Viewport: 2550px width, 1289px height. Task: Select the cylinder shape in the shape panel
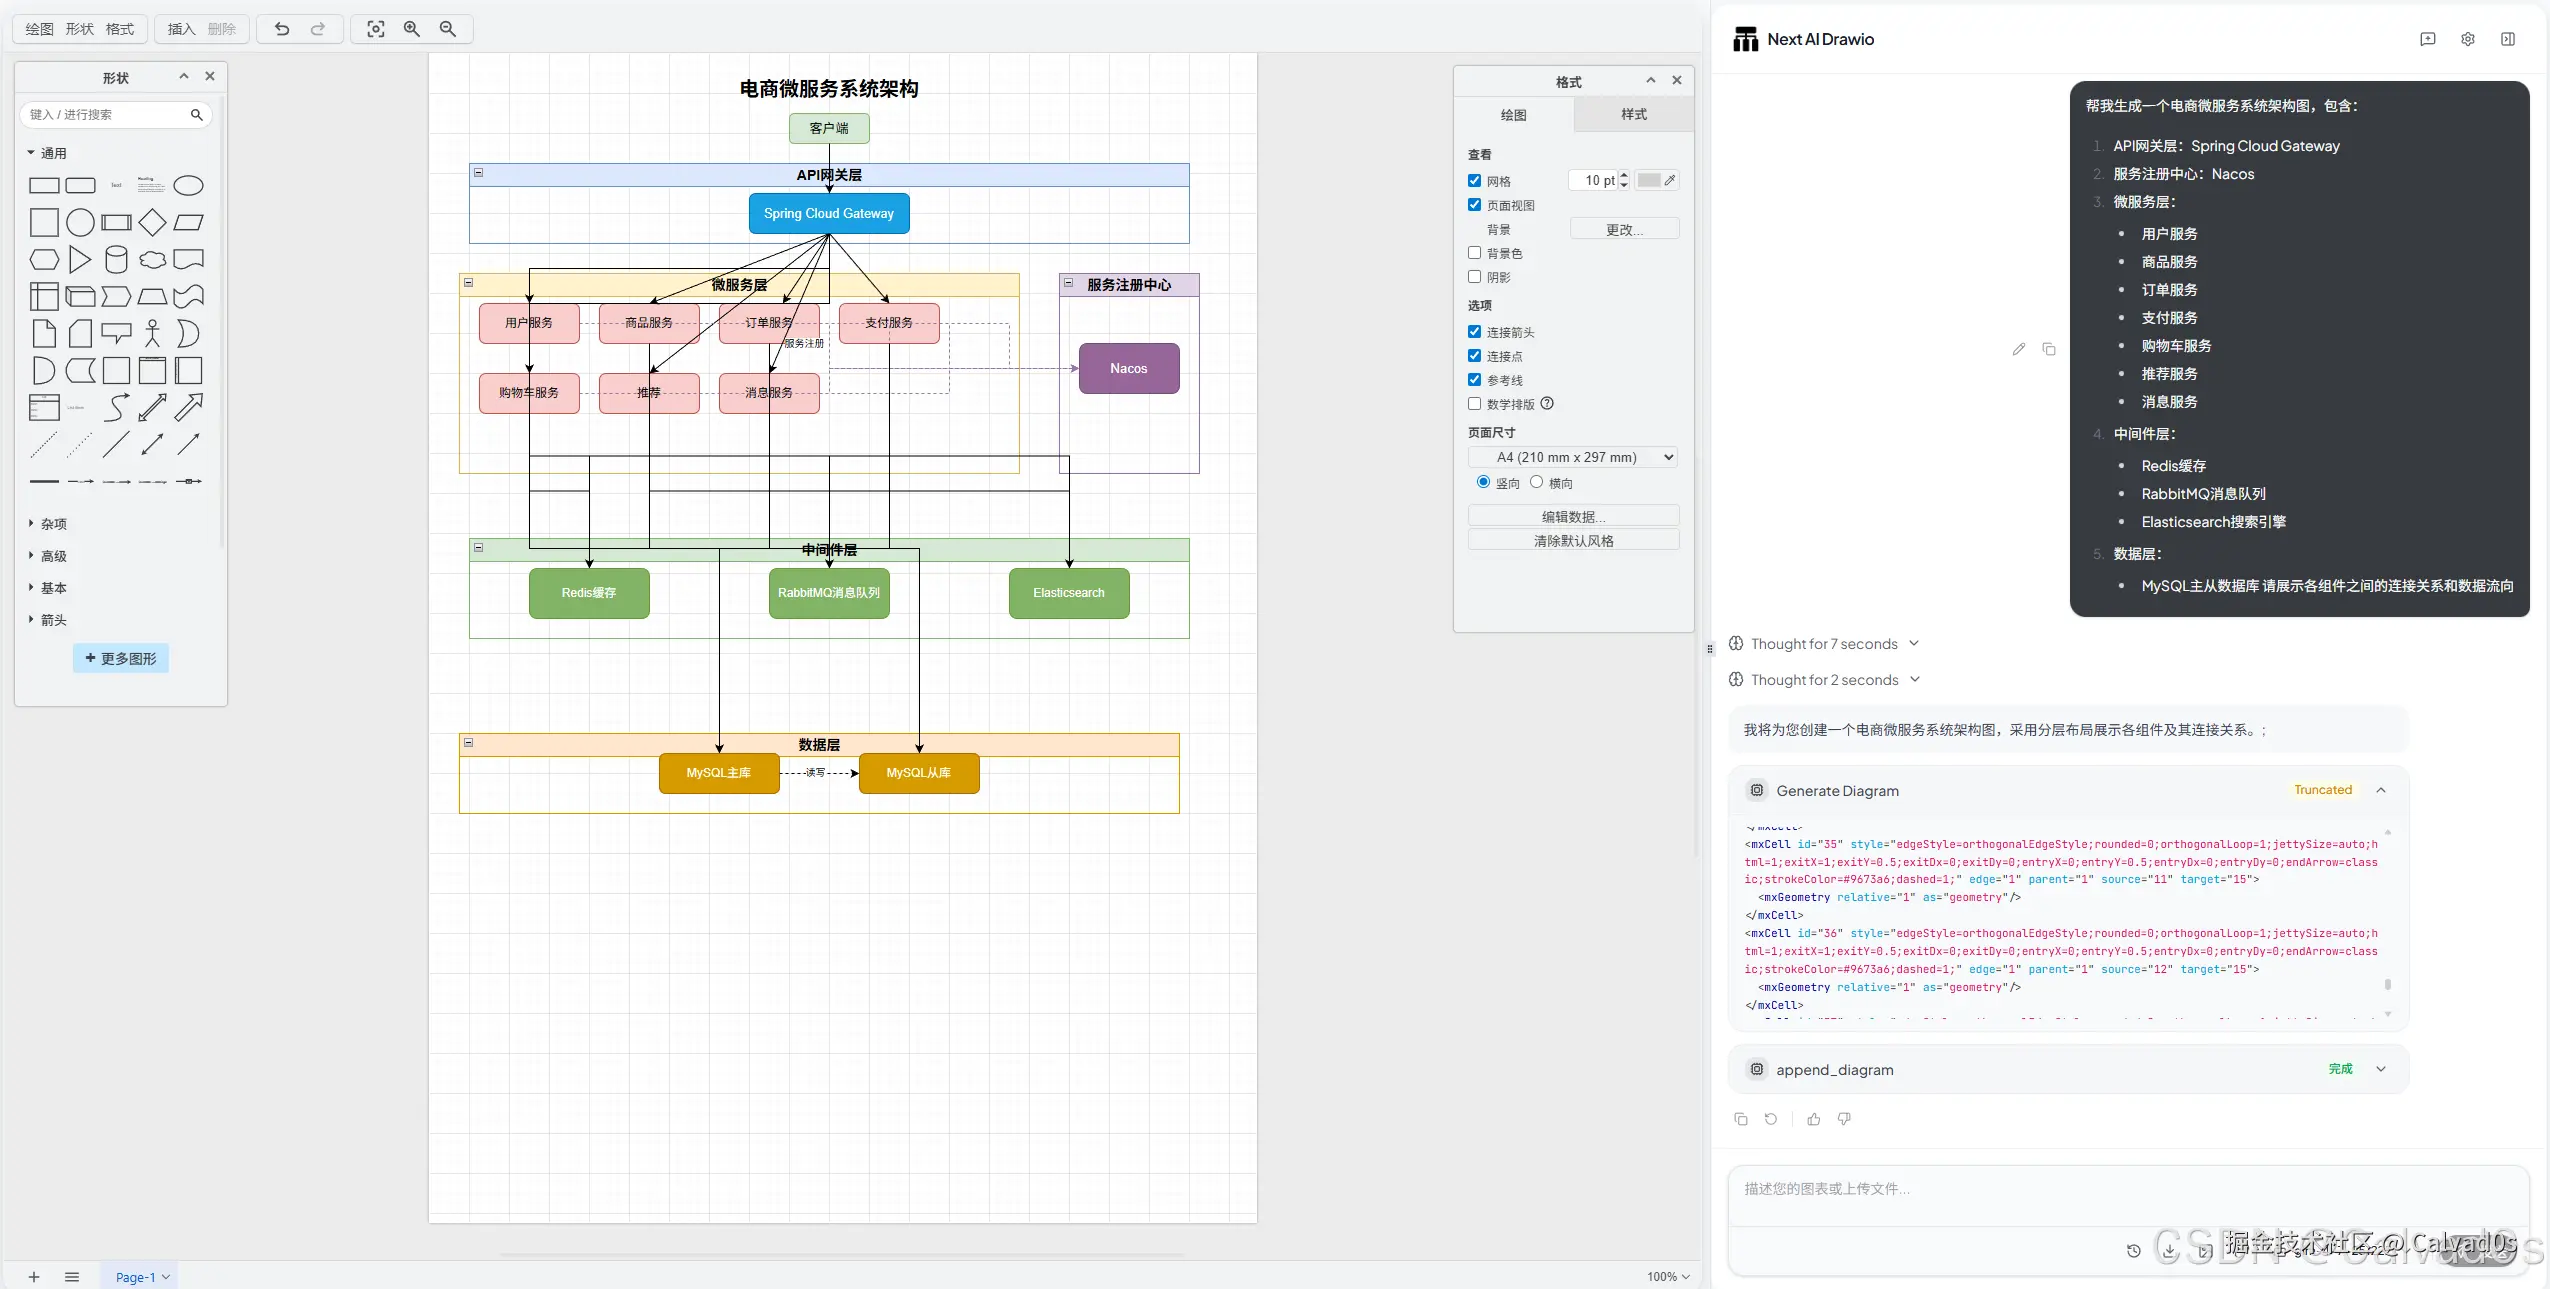click(x=116, y=260)
